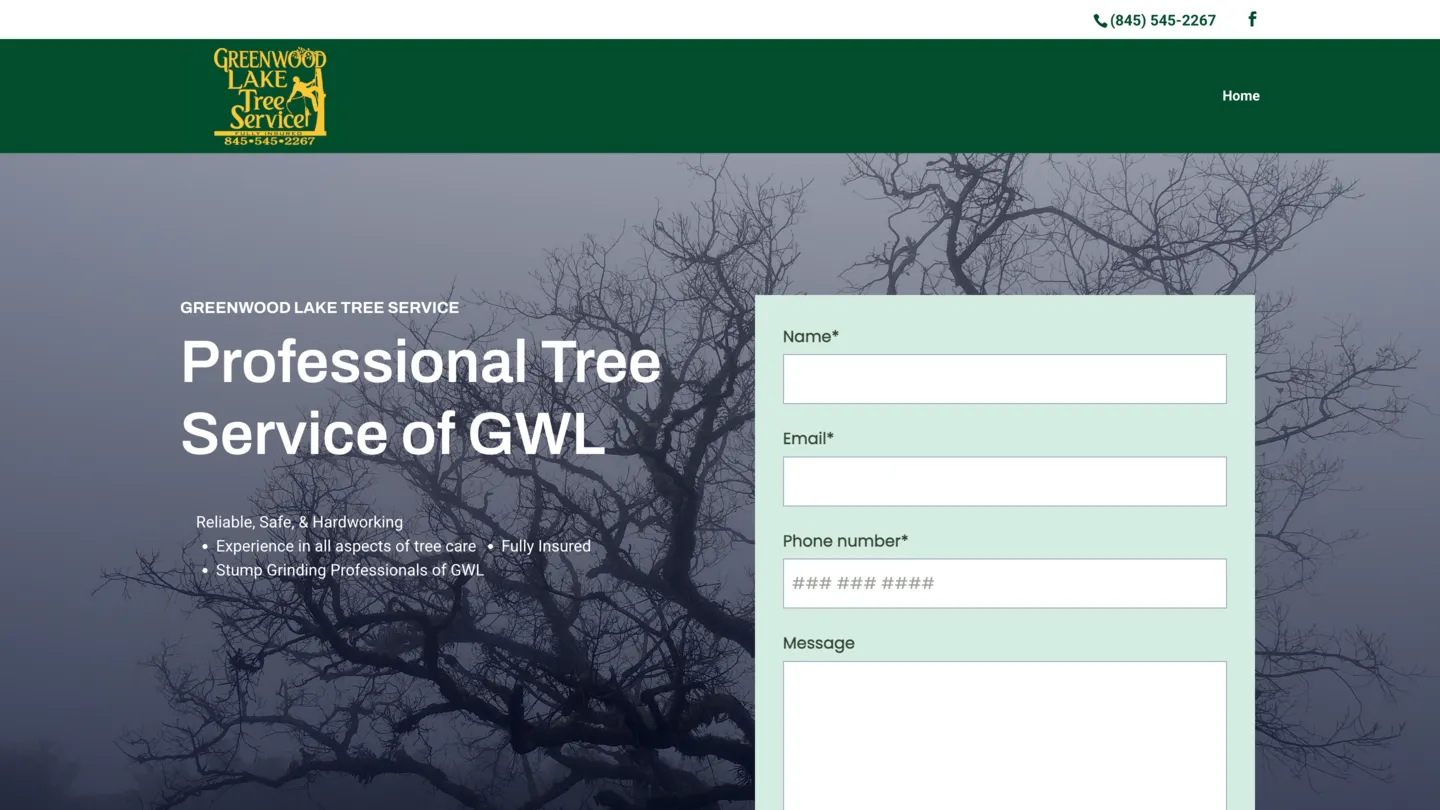Click the phone icon next to (845) 545-2267
The image size is (1440, 810).
pyautogui.click(x=1100, y=20)
